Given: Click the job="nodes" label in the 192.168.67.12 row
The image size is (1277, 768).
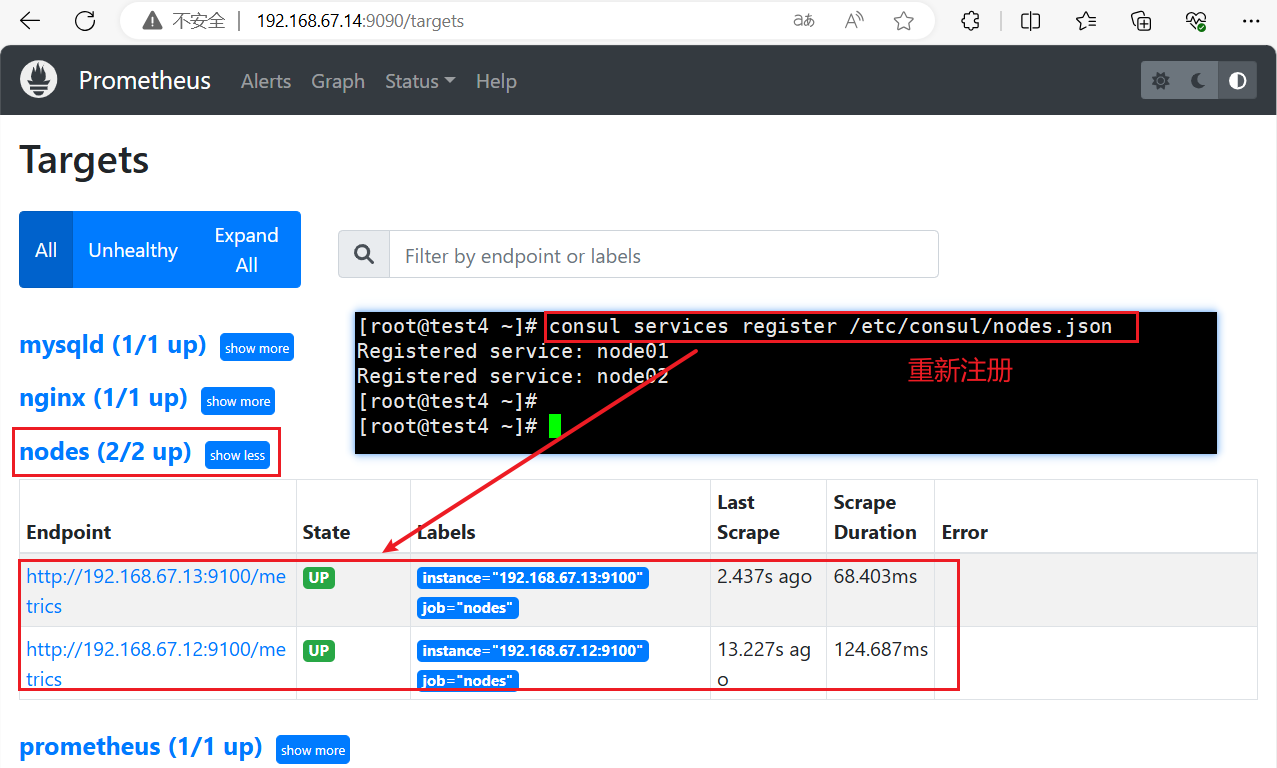Looking at the screenshot, I should pos(468,680).
